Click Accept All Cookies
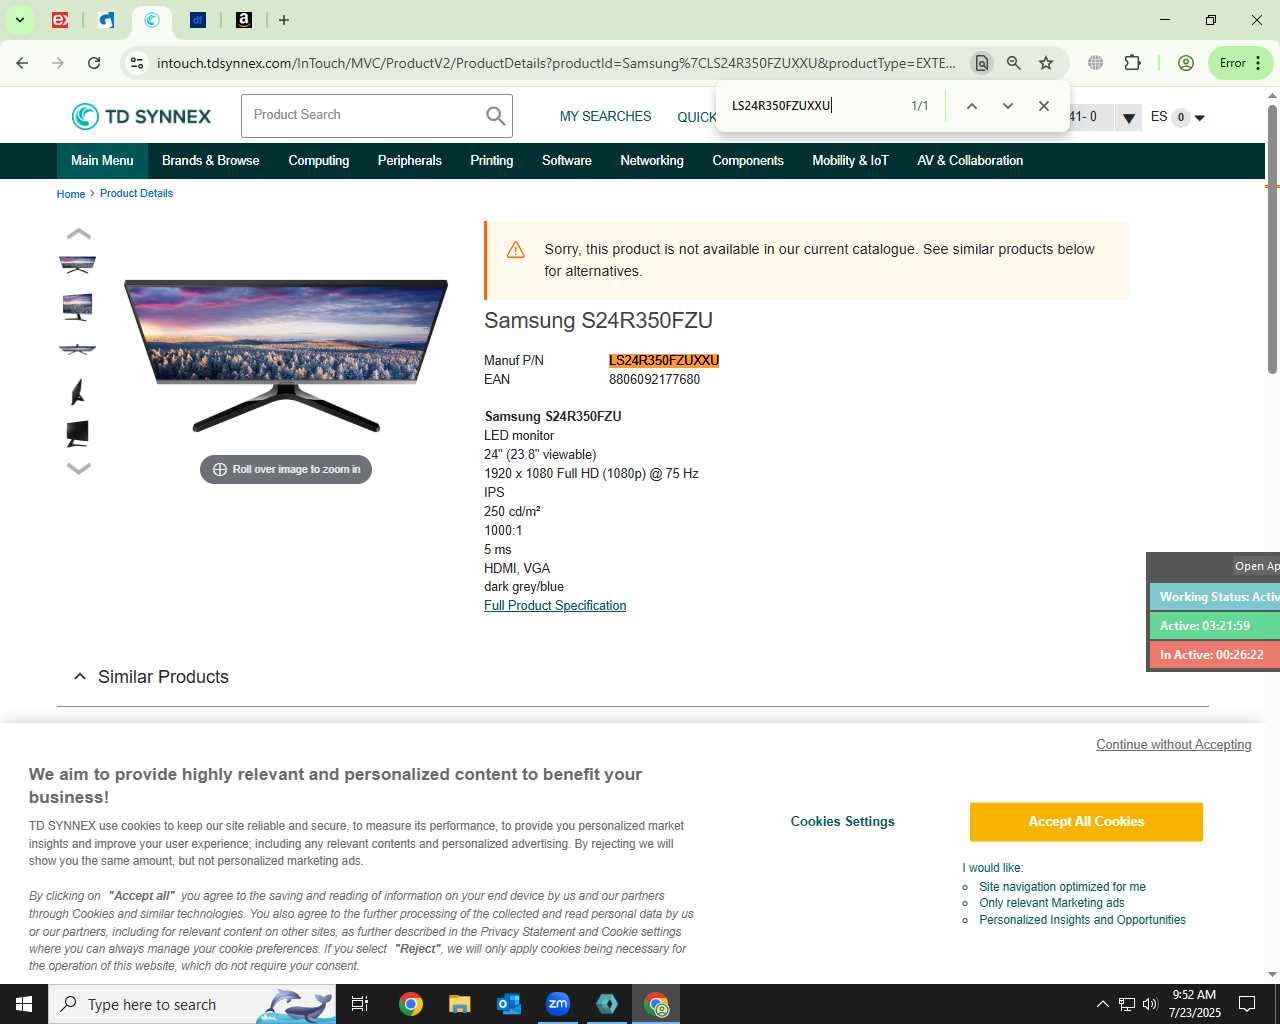 point(1086,822)
